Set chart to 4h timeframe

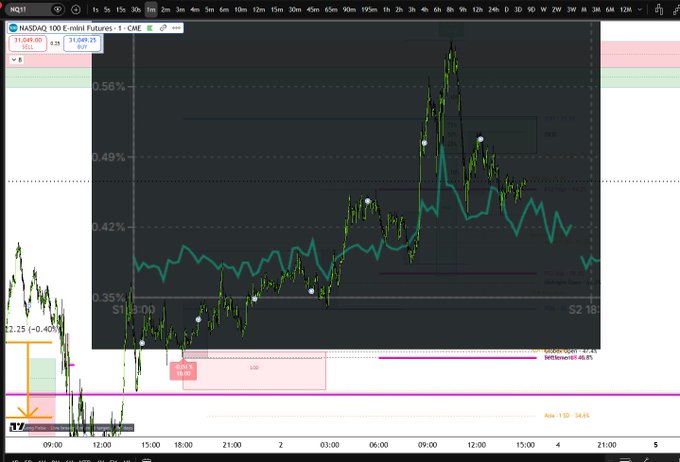pyautogui.click(x=425, y=9)
